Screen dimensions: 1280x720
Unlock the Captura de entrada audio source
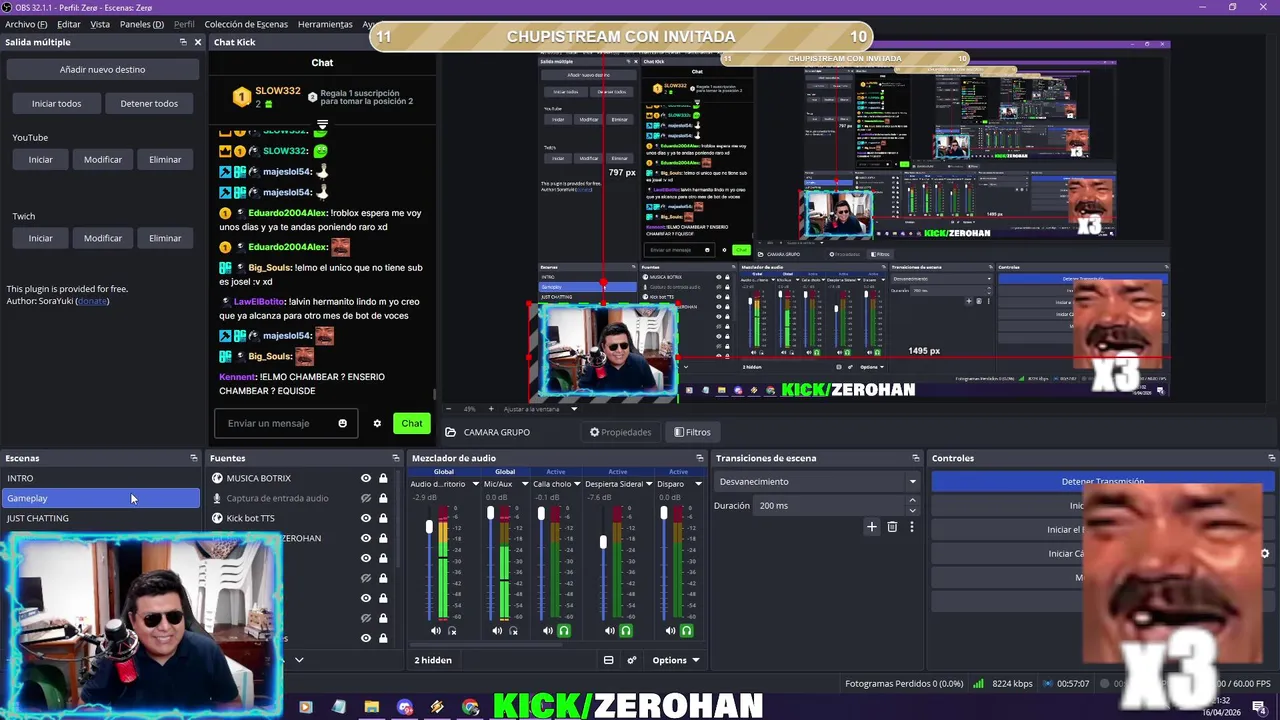tap(383, 498)
